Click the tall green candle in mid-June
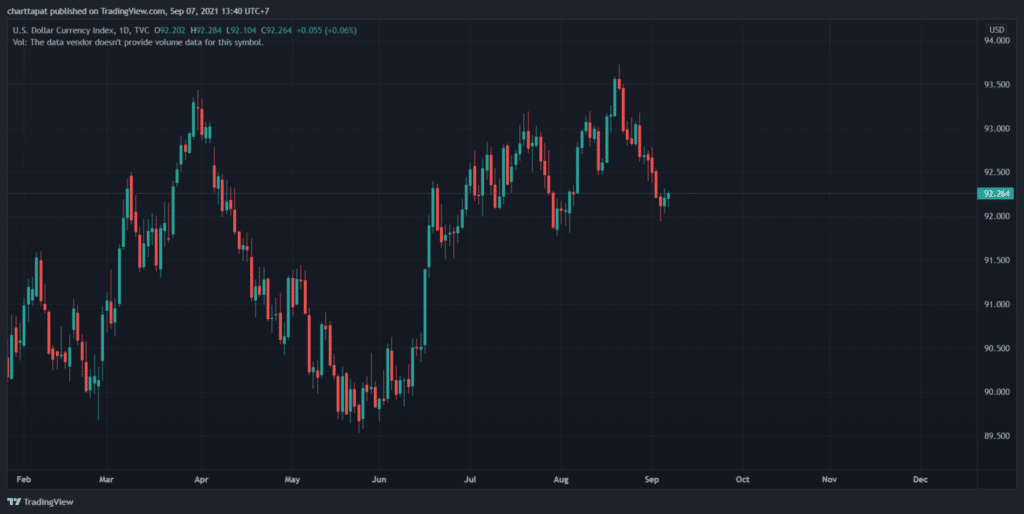The width and height of the screenshot is (1024, 514). point(423,305)
